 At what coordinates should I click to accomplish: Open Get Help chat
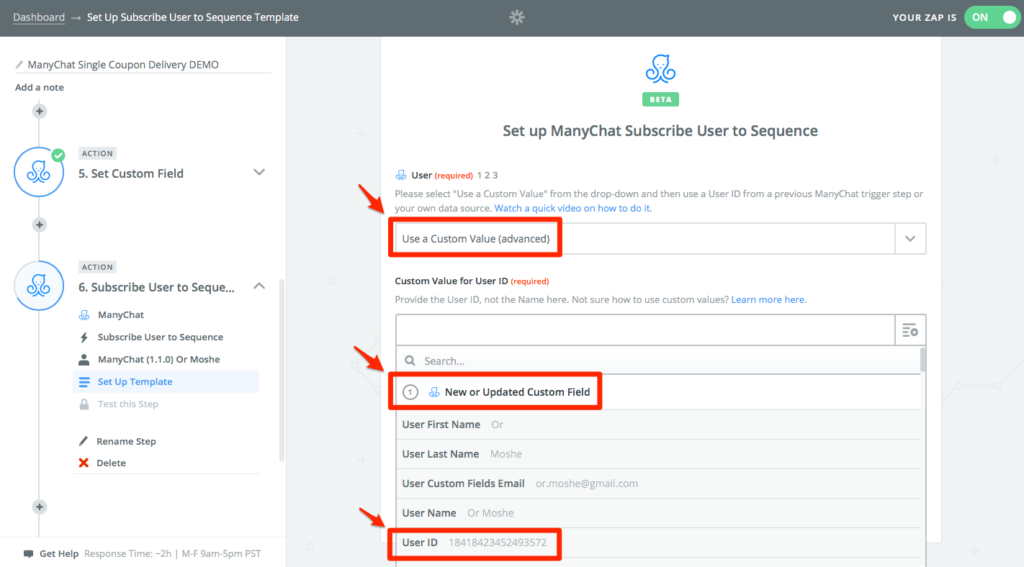pos(59,554)
